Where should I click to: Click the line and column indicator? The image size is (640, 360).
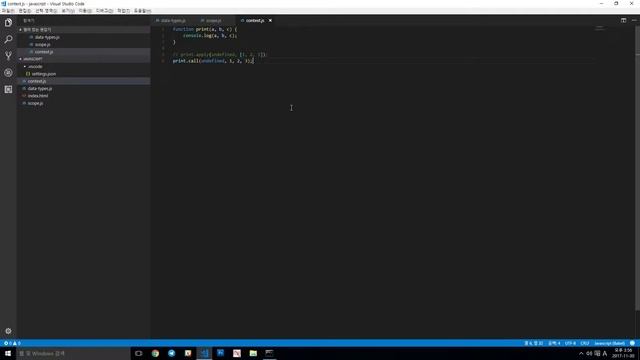[533, 343]
